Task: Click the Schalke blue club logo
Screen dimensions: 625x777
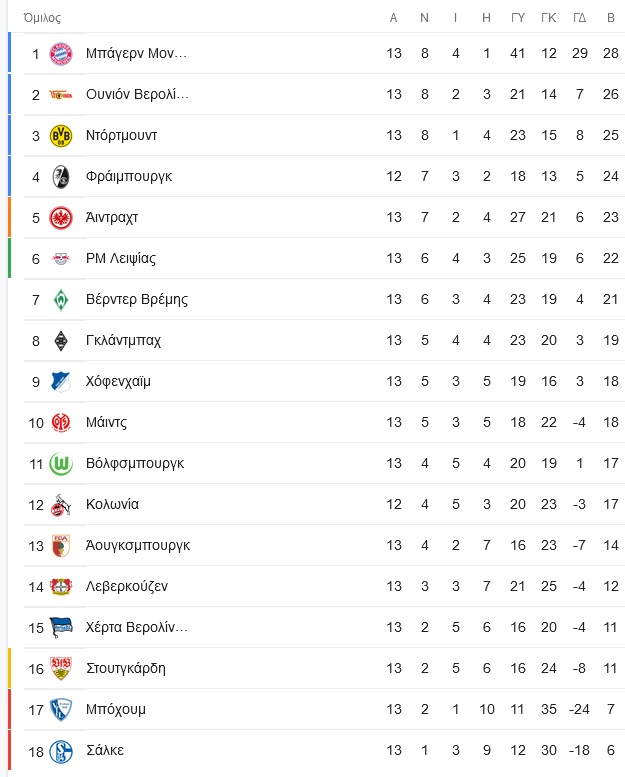Action: click(60, 751)
